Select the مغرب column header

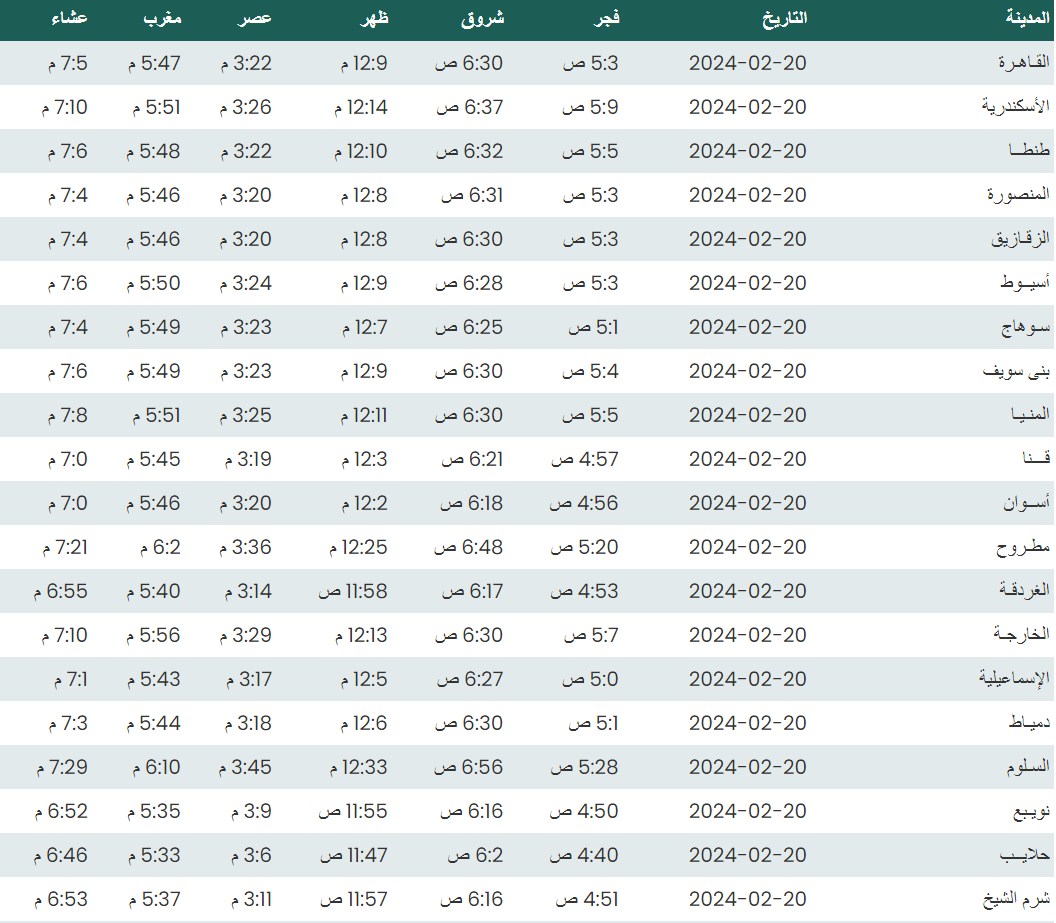(162, 18)
